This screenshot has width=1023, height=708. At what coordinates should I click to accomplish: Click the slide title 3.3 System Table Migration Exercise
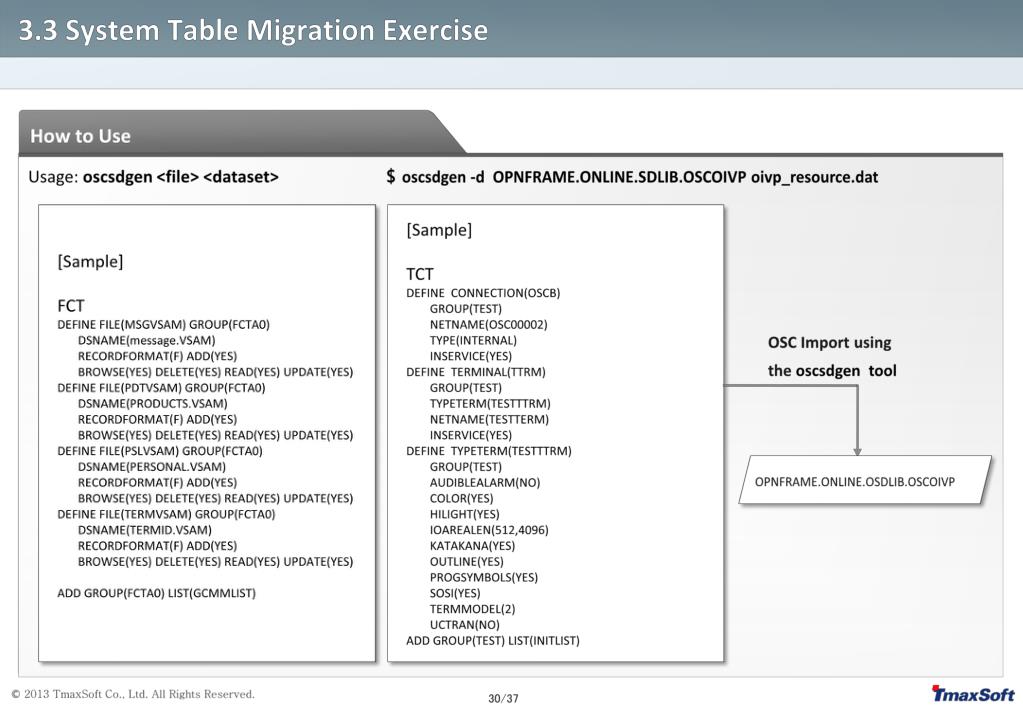pyautogui.click(x=253, y=31)
